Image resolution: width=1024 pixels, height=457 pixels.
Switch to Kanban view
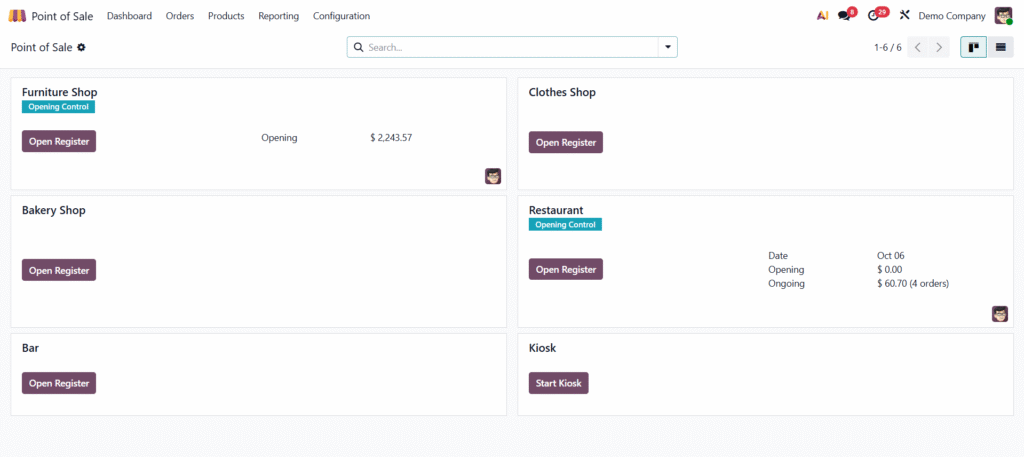(973, 47)
